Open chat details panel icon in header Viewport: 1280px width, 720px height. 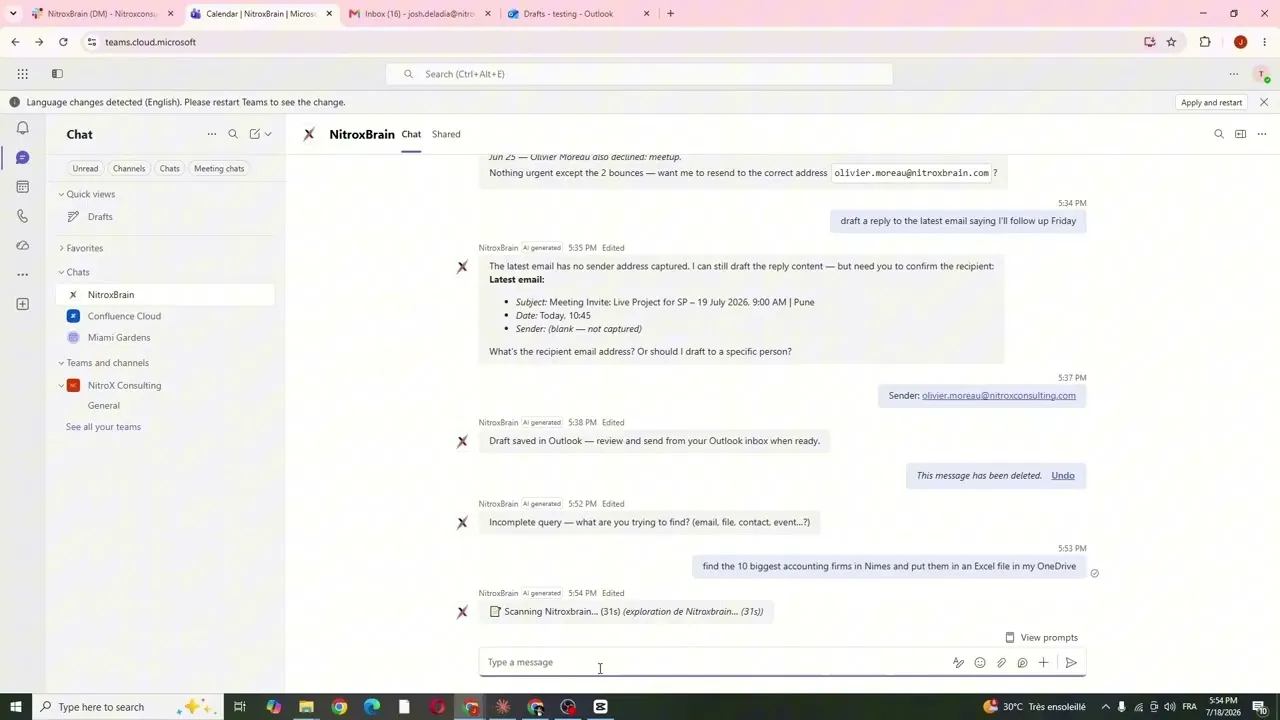click(1240, 134)
